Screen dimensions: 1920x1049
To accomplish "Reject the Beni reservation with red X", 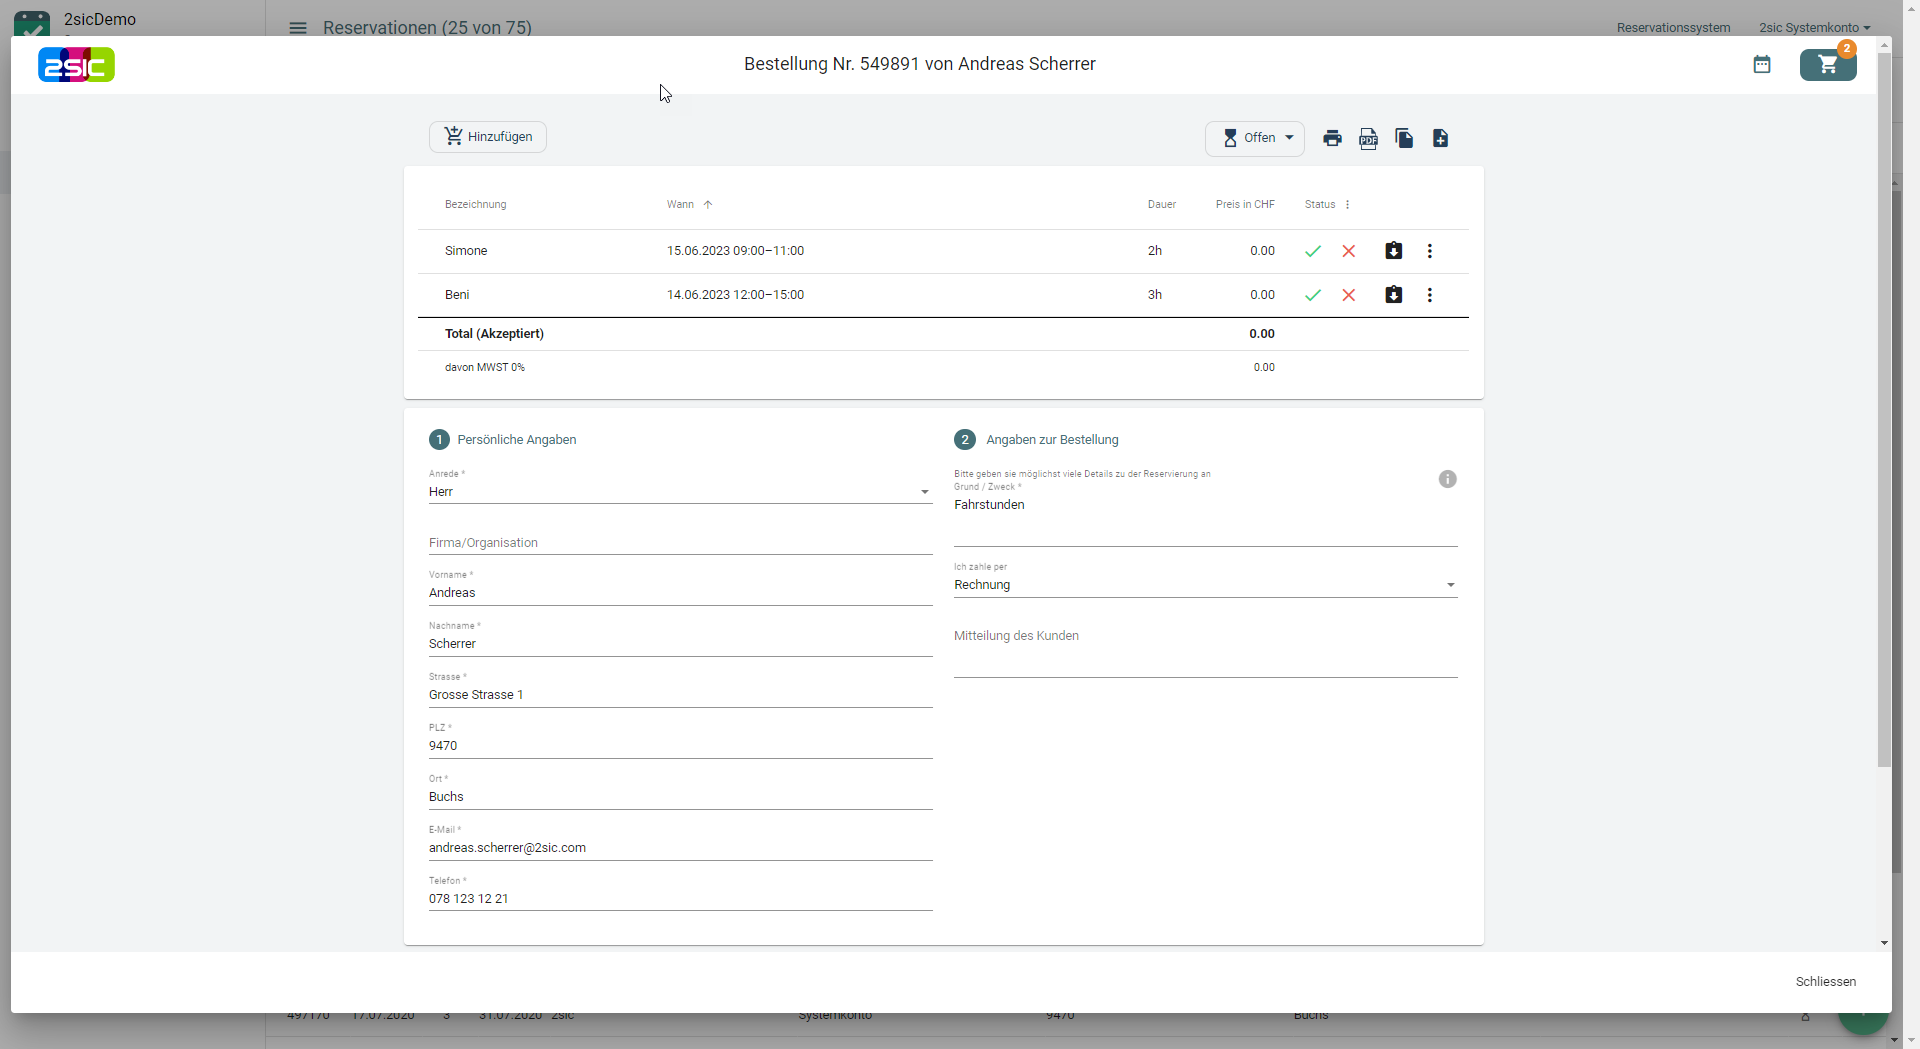I will click(x=1349, y=295).
